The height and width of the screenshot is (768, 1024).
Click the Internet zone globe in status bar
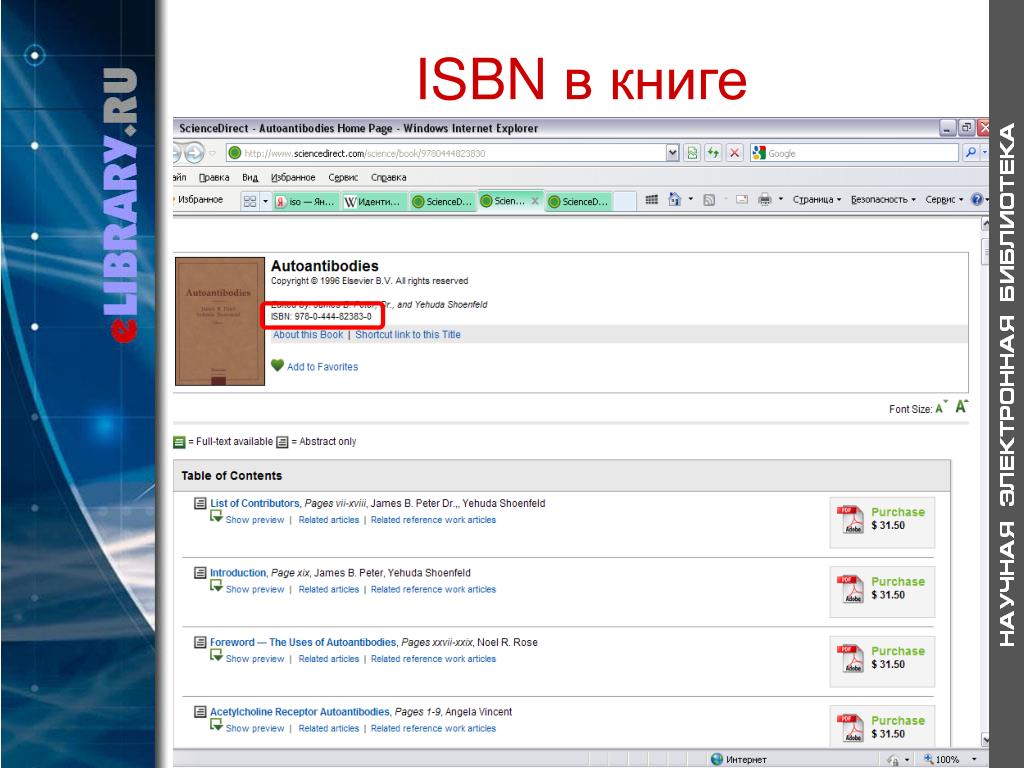(x=716, y=759)
